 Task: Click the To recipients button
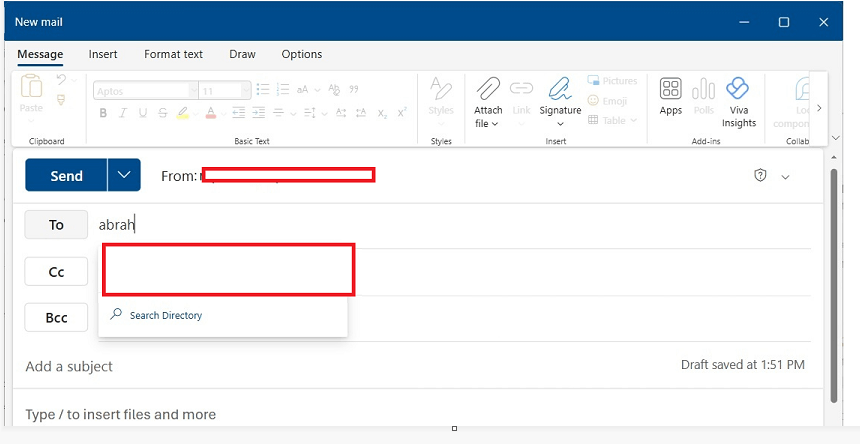[56, 225]
